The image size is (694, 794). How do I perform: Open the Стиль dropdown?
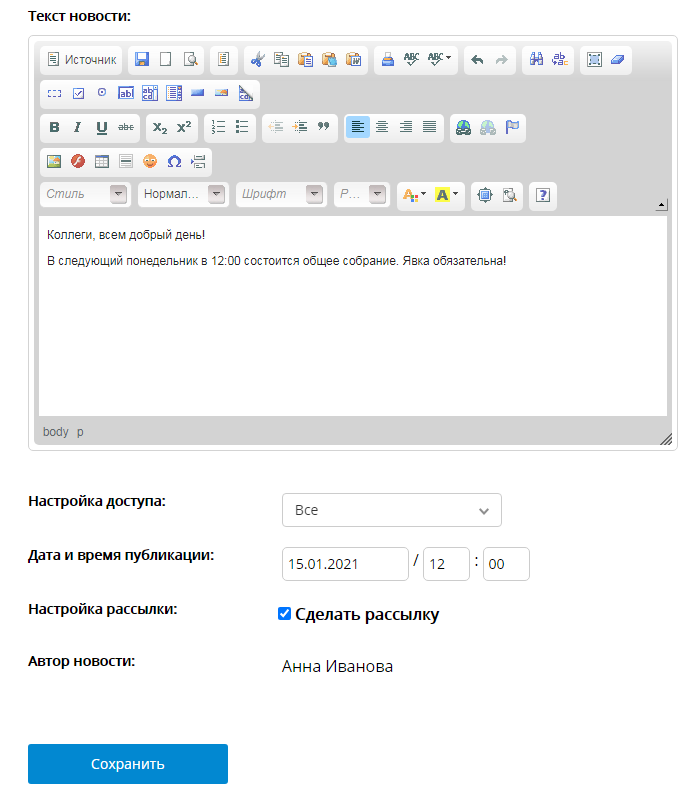tap(86, 195)
